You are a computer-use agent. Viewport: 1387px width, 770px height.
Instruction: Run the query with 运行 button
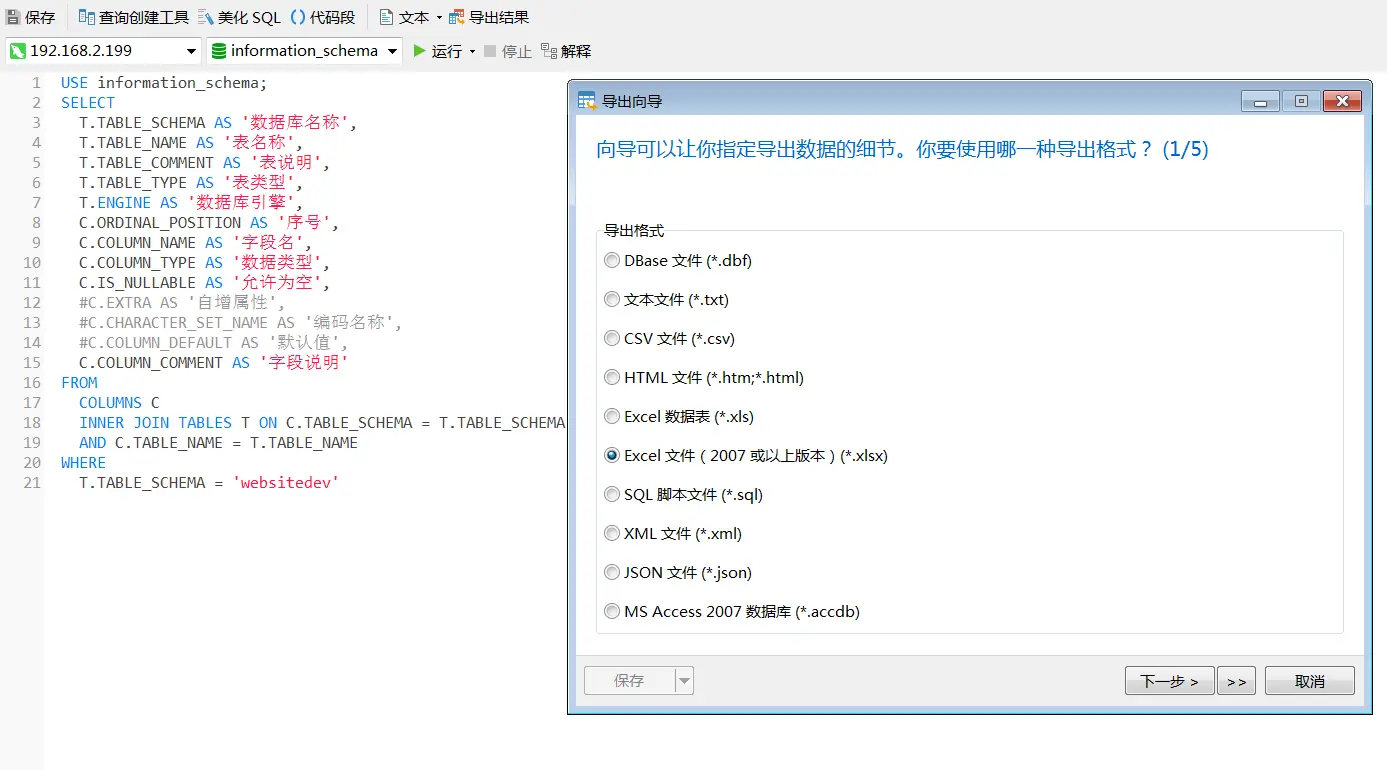(437, 51)
